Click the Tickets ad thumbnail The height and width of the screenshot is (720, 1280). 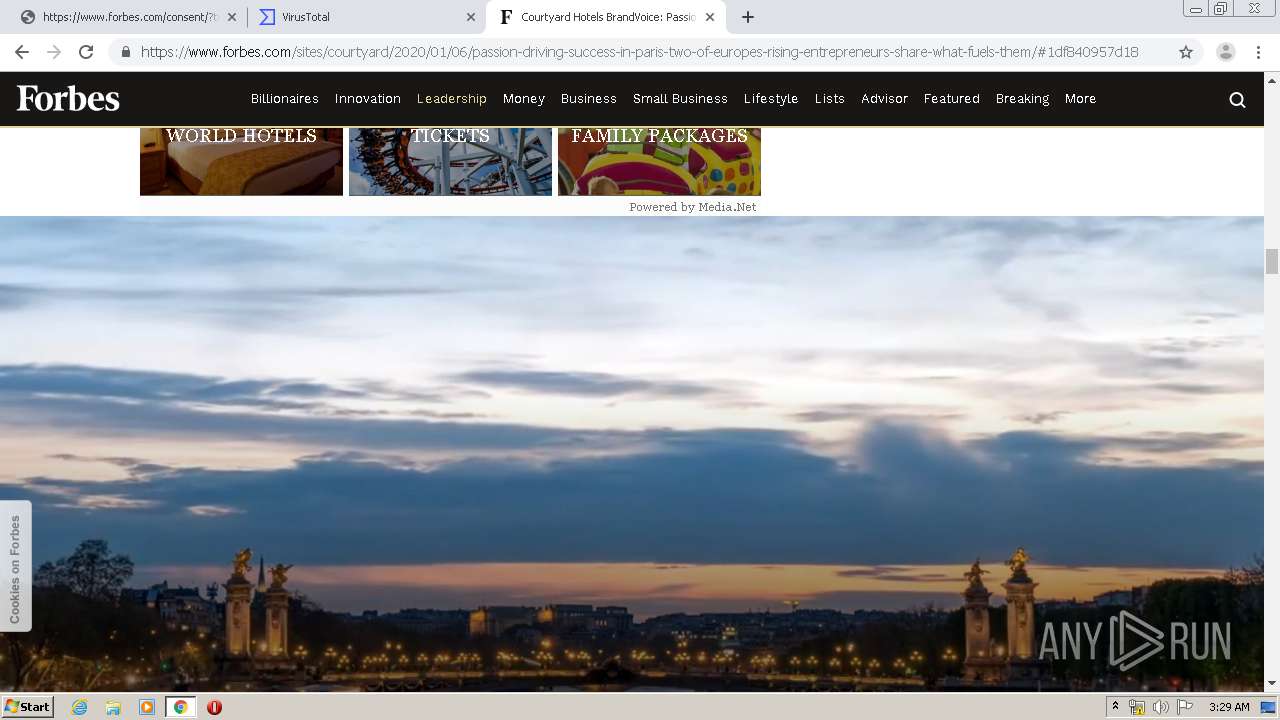click(x=450, y=161)
